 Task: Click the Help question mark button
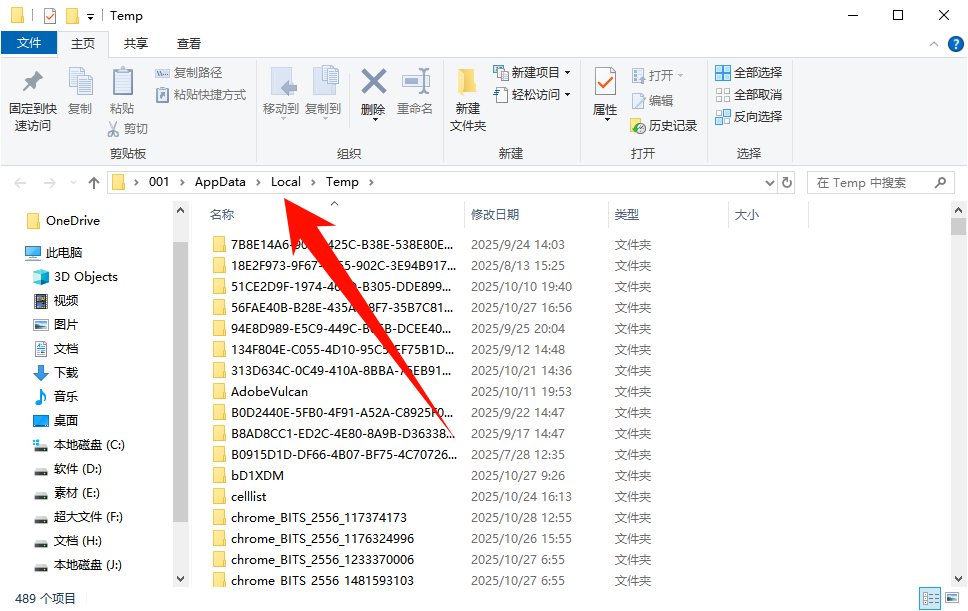[955, 43]
